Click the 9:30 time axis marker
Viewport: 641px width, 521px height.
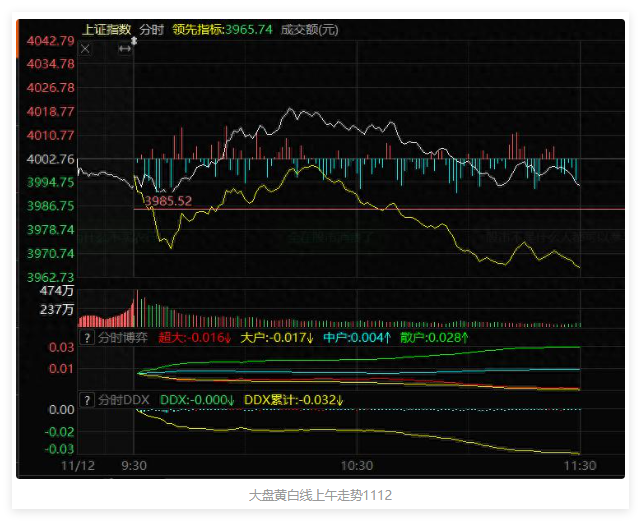click(134, 466)
